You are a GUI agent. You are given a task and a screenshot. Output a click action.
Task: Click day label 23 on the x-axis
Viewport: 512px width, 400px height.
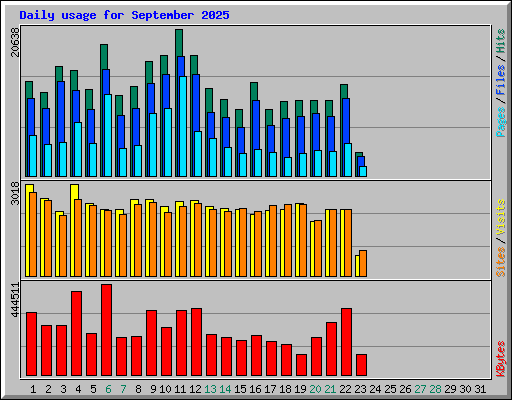360,389
